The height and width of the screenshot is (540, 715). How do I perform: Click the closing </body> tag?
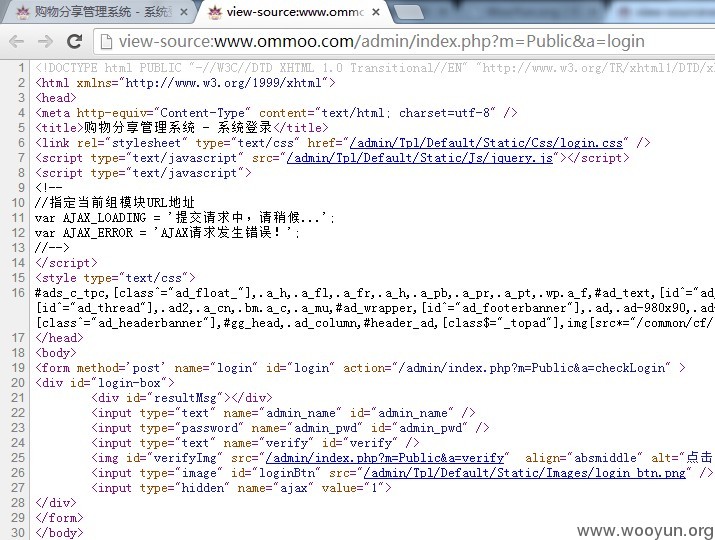(59, 533)
